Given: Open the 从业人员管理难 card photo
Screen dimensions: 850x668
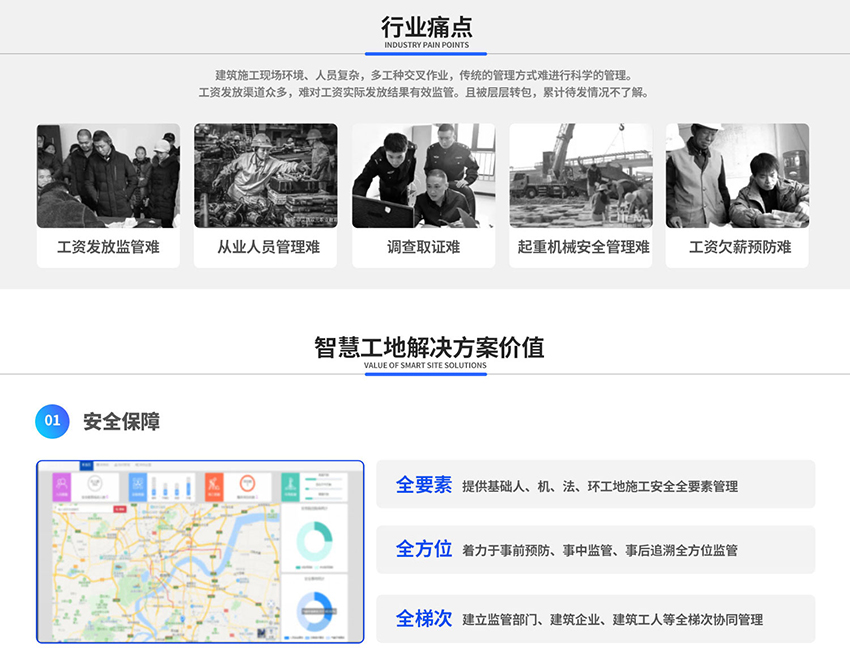Looking at the screenshot, I should (265, 176).
